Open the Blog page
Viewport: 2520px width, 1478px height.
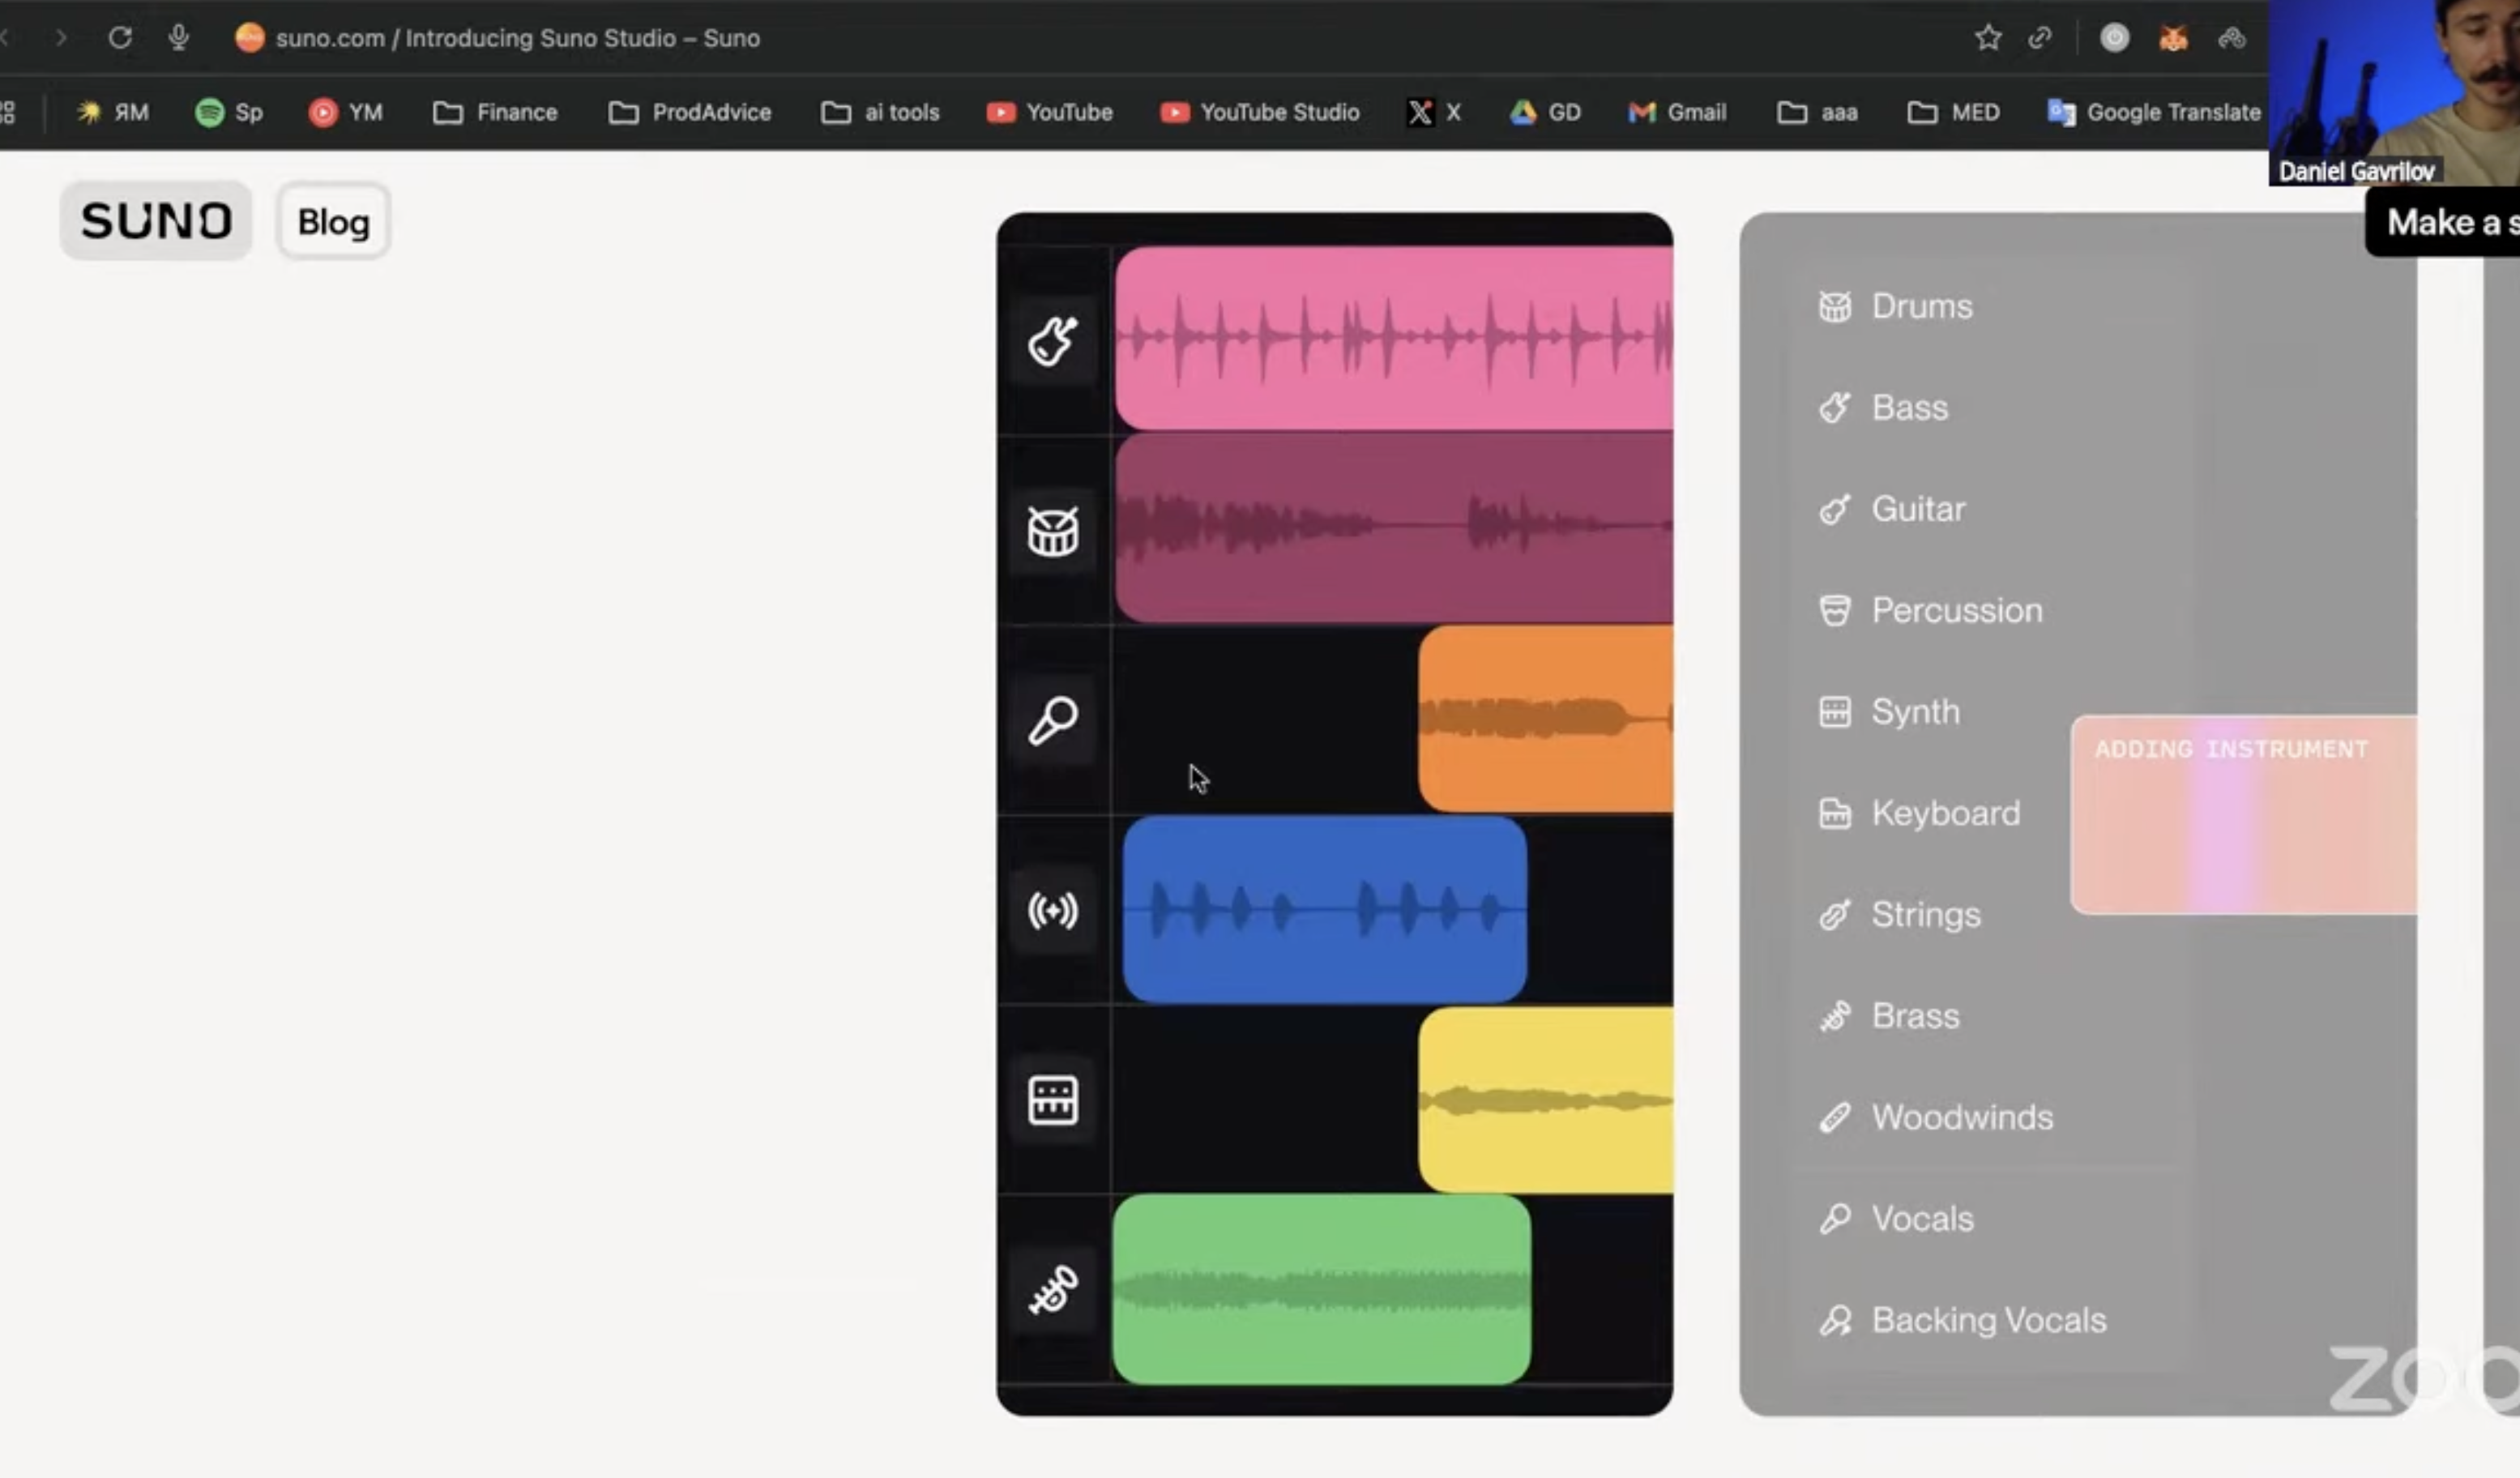333,221
